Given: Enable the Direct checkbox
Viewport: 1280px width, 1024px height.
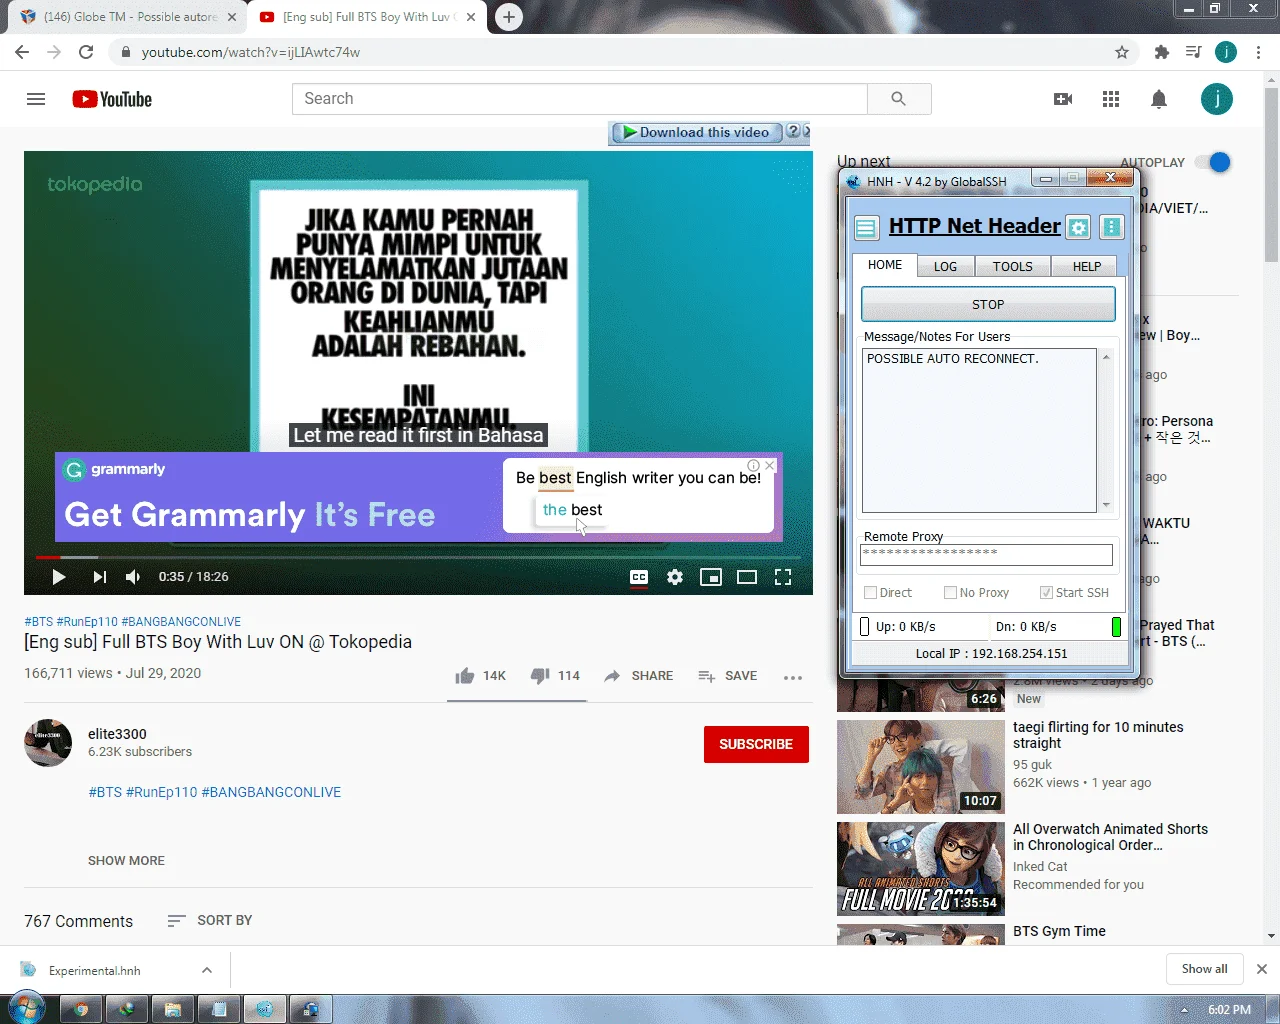Looking at the screenshot, I should pyautogui.click(x=870, y=593).
